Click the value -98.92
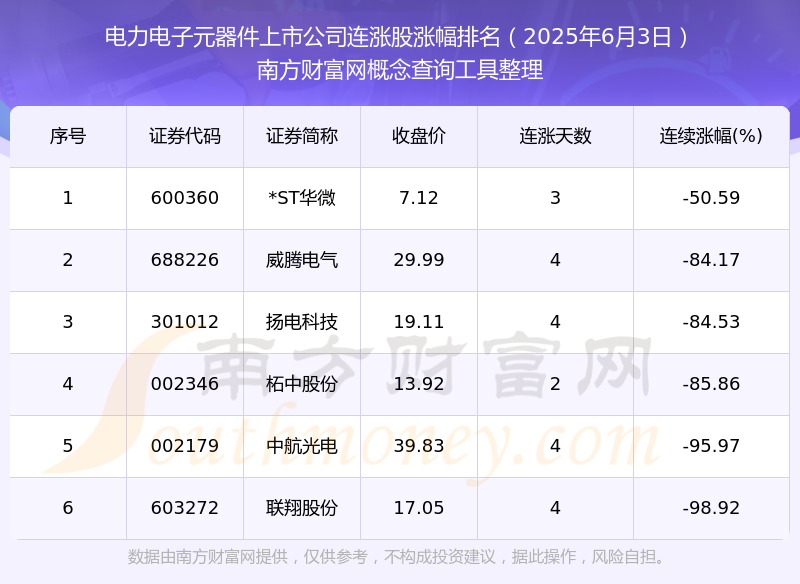Screen dimensions: 800x584 pos(711,508)
